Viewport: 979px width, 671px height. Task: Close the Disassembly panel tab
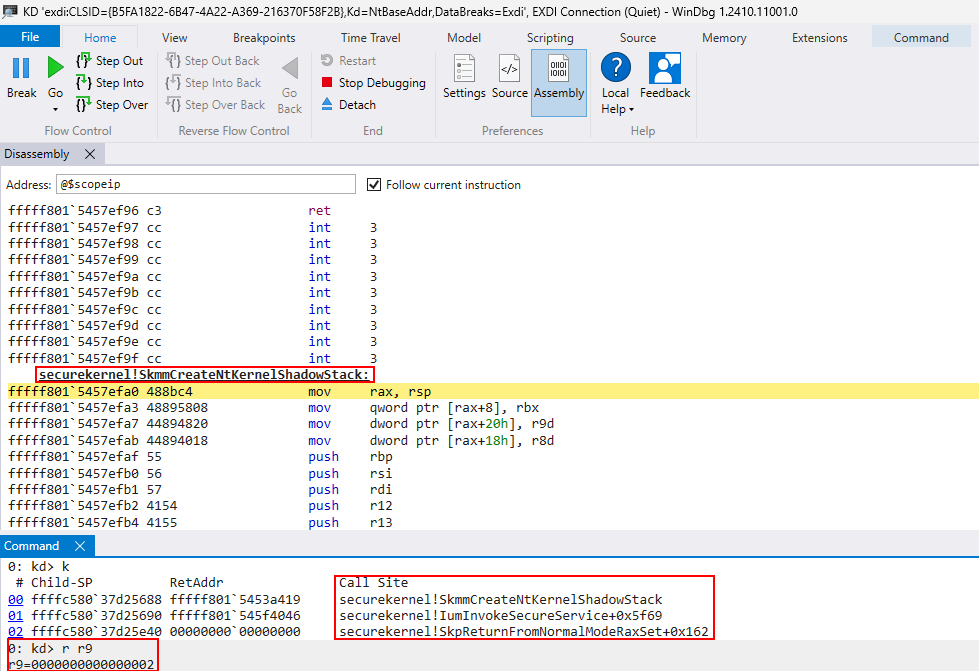(90, 154)
